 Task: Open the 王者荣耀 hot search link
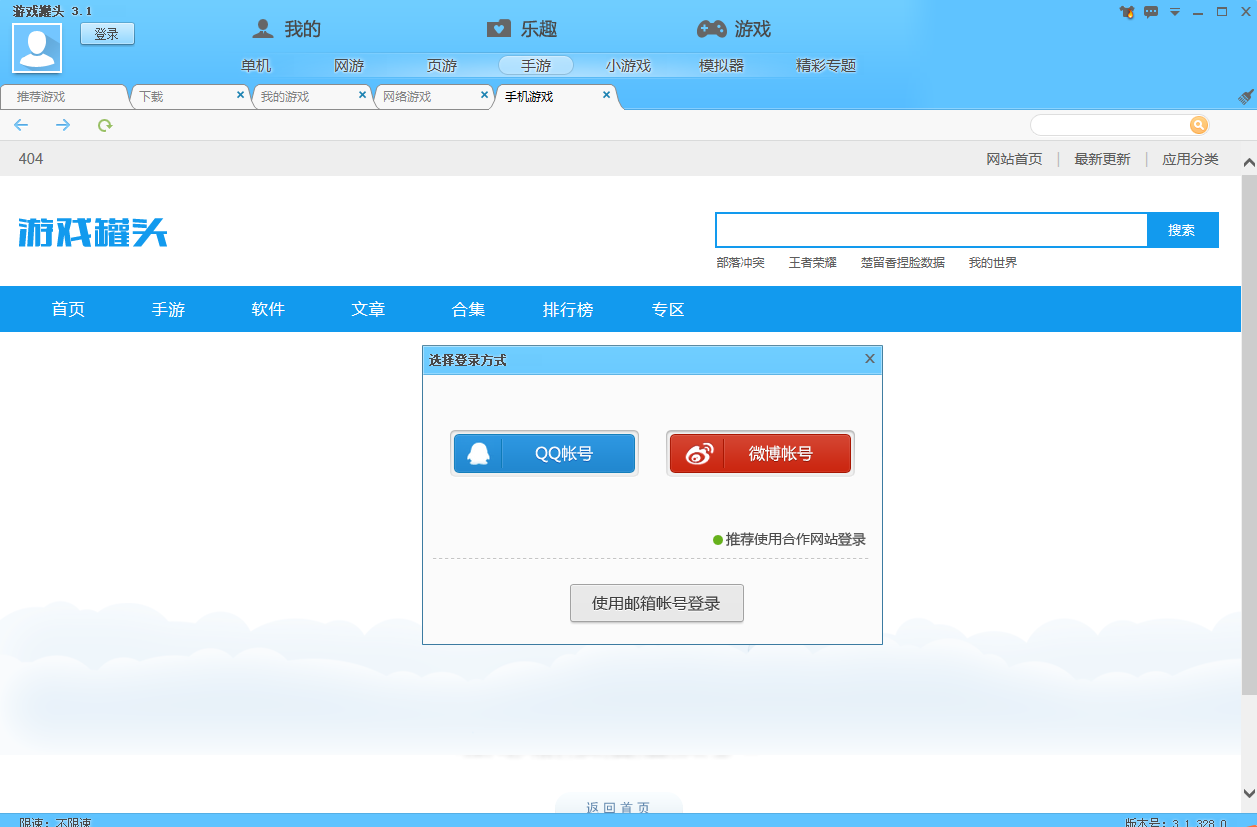813,262
